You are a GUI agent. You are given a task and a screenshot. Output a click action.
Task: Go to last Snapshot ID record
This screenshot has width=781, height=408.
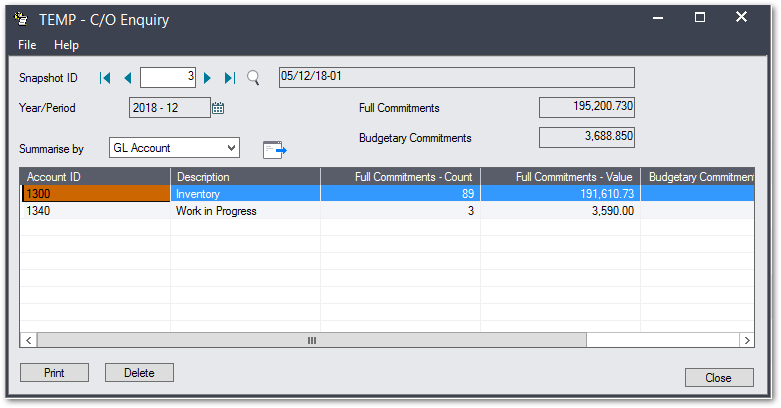coord(230,78)
